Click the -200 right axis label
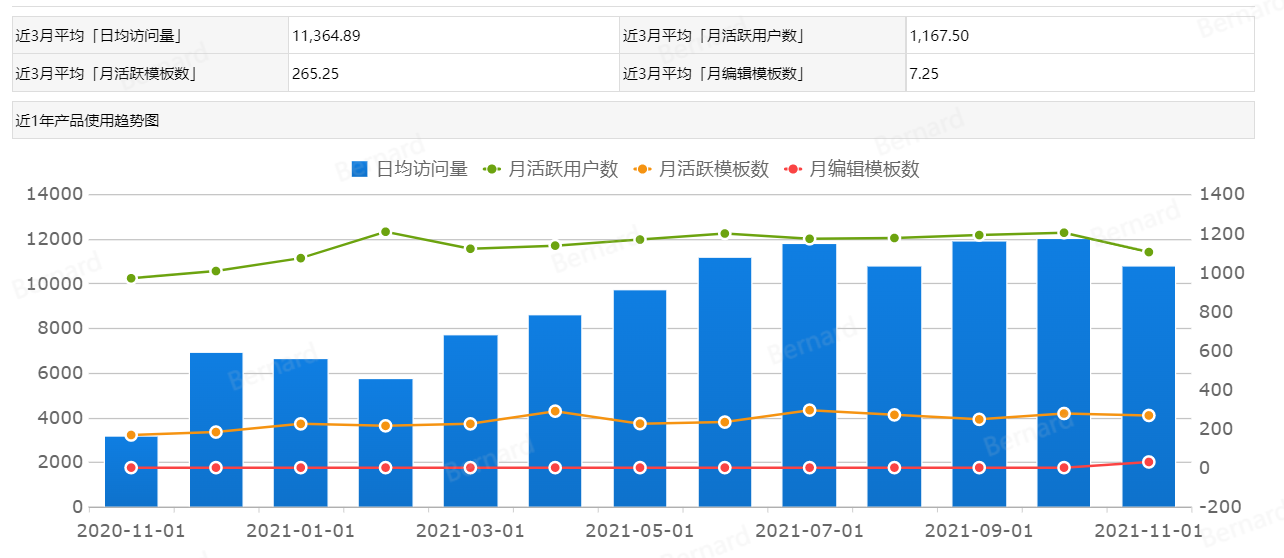Image resolution: width=1284 pixels, height=558 pixels. [x=1221, y=507]
